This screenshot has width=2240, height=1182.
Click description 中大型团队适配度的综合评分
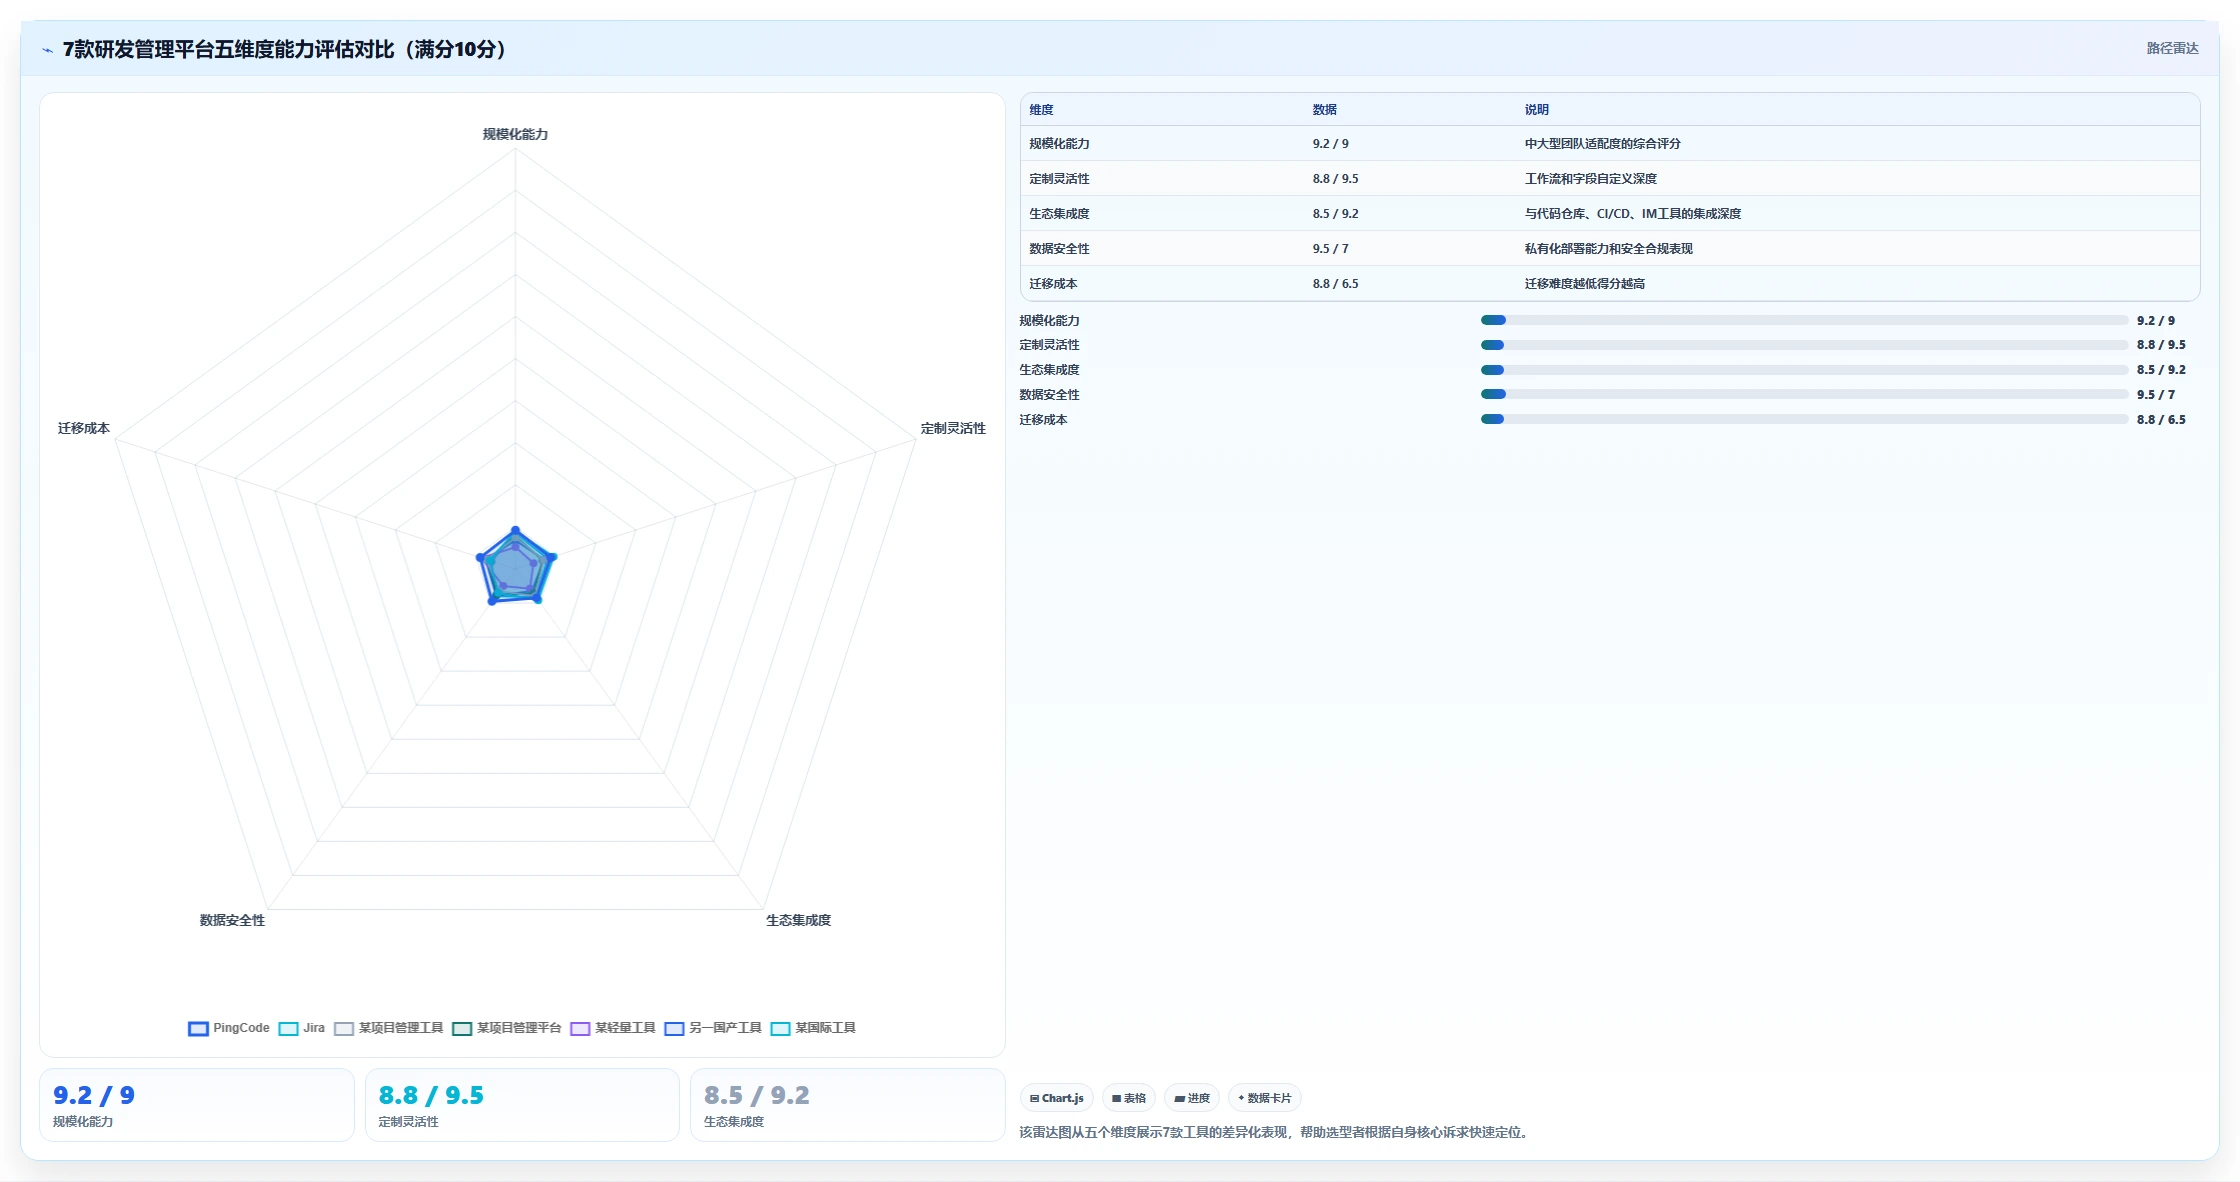1602,144
